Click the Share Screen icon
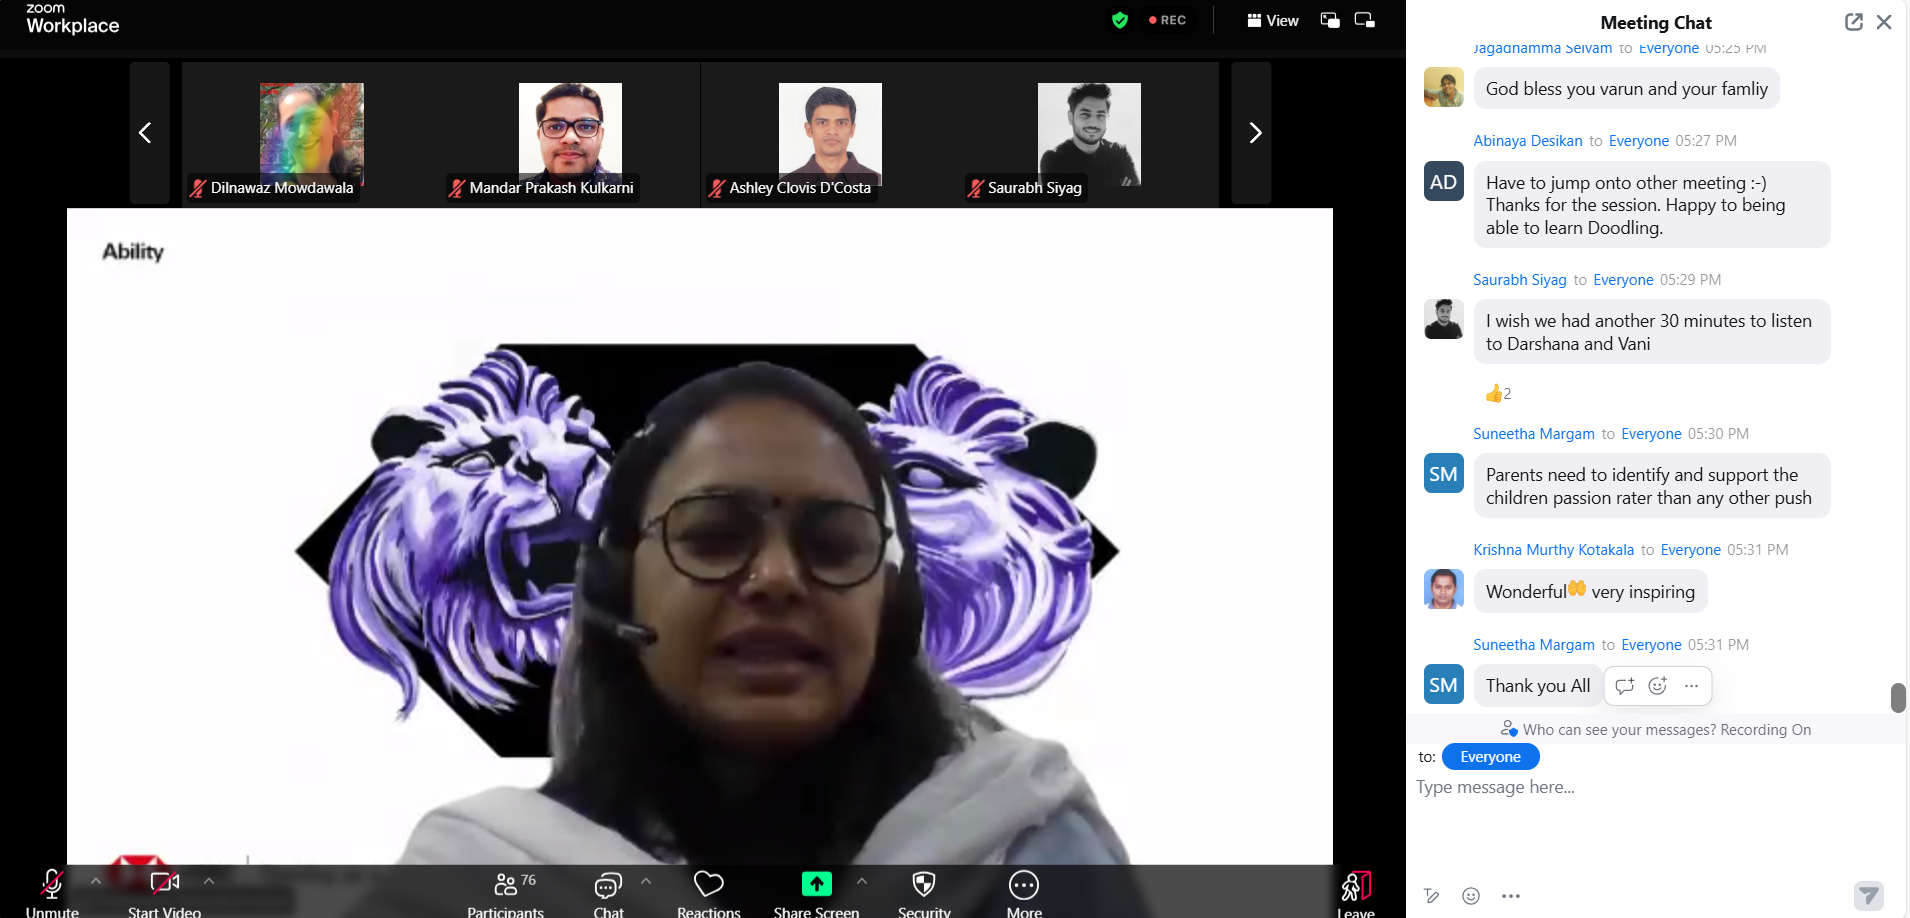1910x918 pixels. [x=816, y=885]
